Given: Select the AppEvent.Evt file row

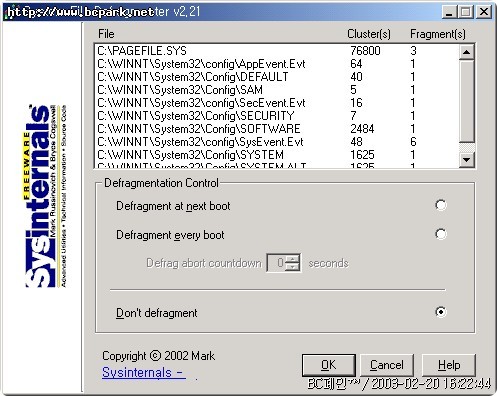Looking at the screenshot, I should tap(277, 64).
